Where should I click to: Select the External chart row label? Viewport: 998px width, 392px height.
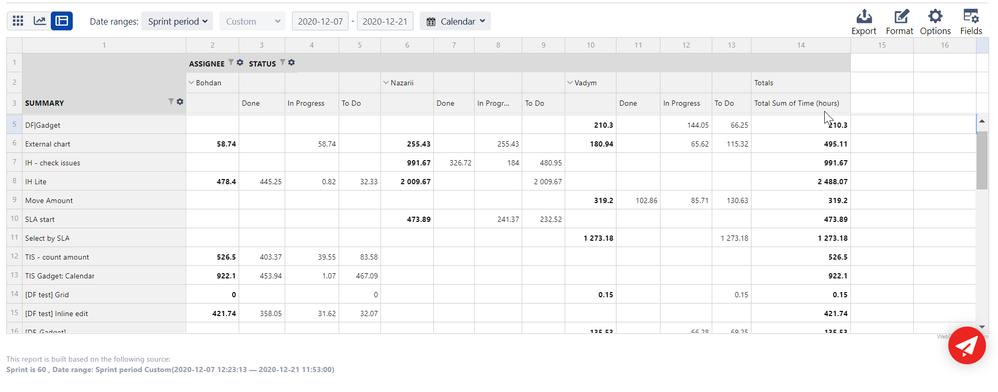point(48,144)
